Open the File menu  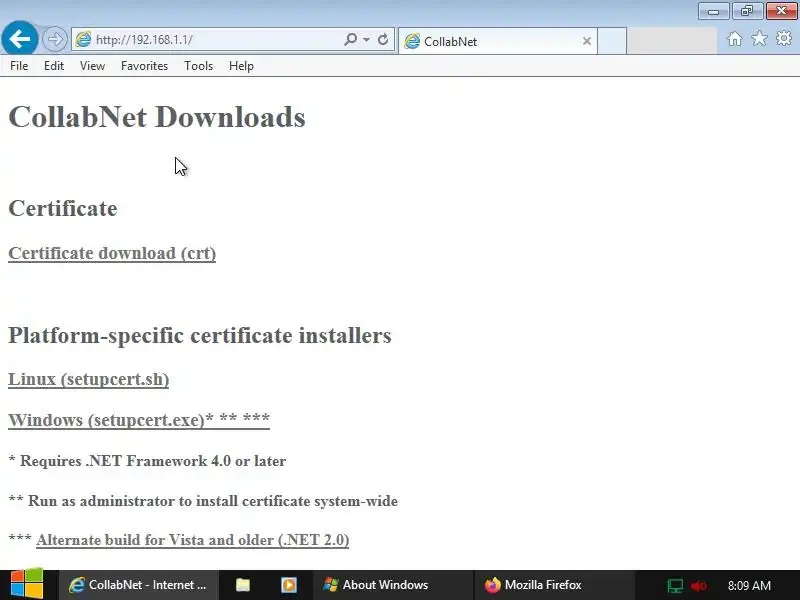(x=19, y=66)
